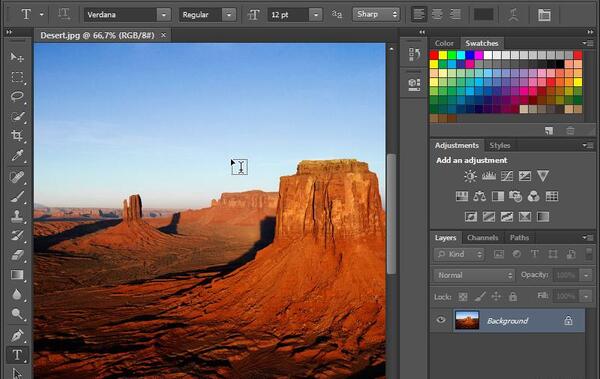Hide the Background layer visibility eye
The height and width of the screenshot is (379, 600).
[441, 320]
